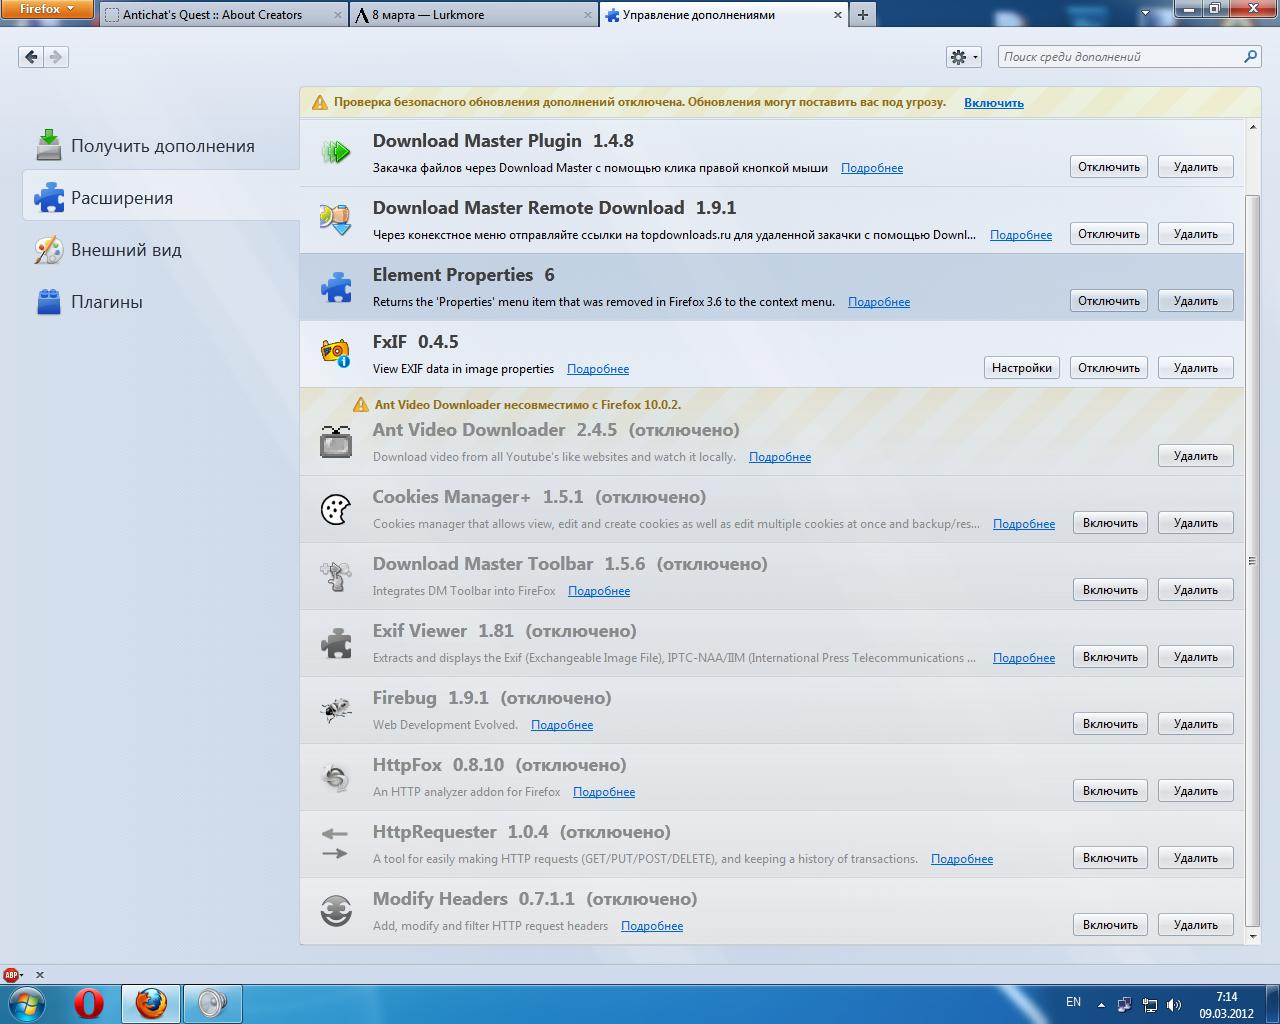Enable HttpRequester extension
Viewport: 1280px width, 1024px height.
point(1110,858)
